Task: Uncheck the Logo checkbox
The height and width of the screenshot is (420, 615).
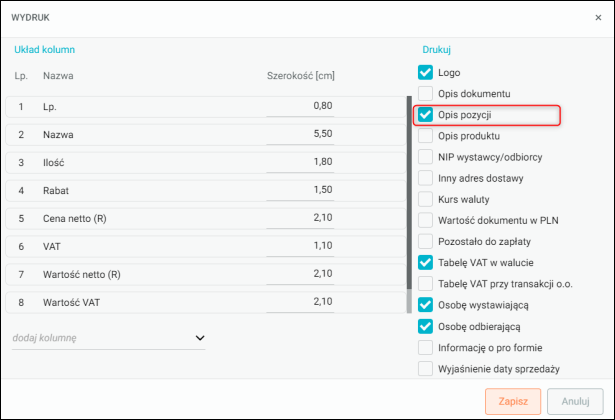Action: pyautogui.click(x=426, y=73)
